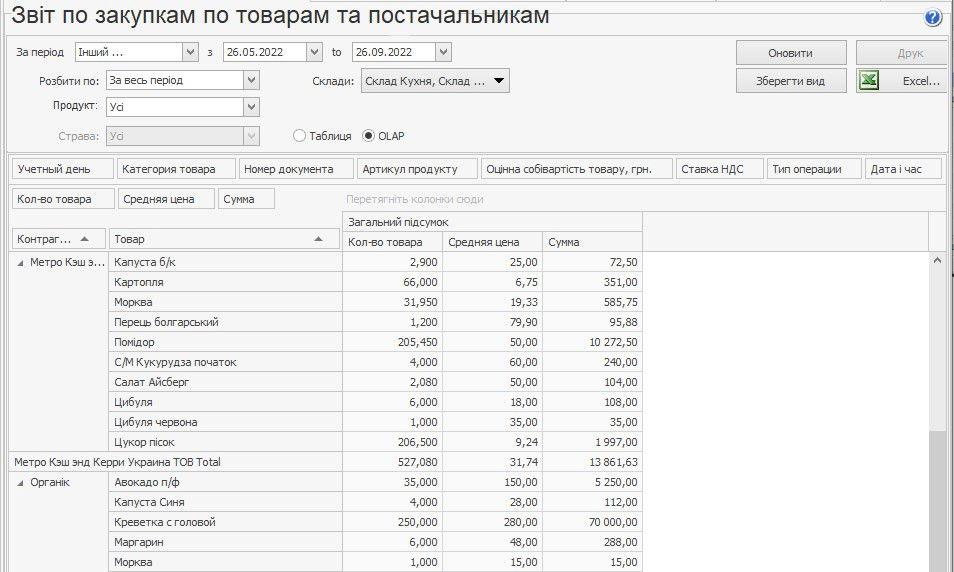Collapse the Метро Кэш supplier group
954x572 pixels.
point(21,262)
